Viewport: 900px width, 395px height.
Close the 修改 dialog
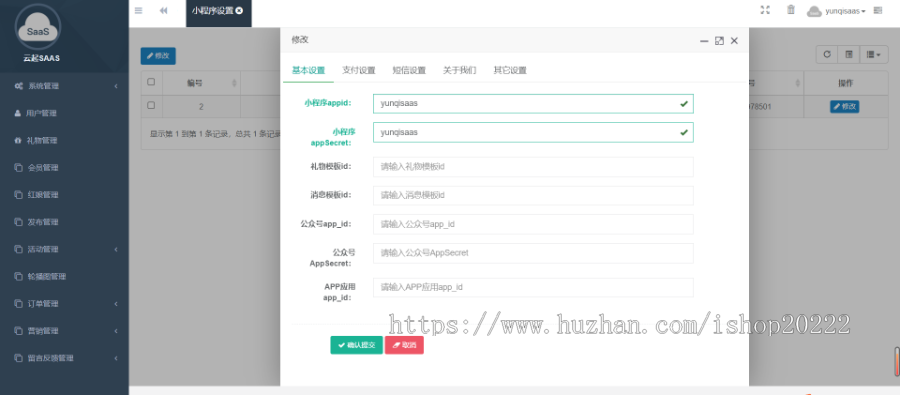click(734, 41)
